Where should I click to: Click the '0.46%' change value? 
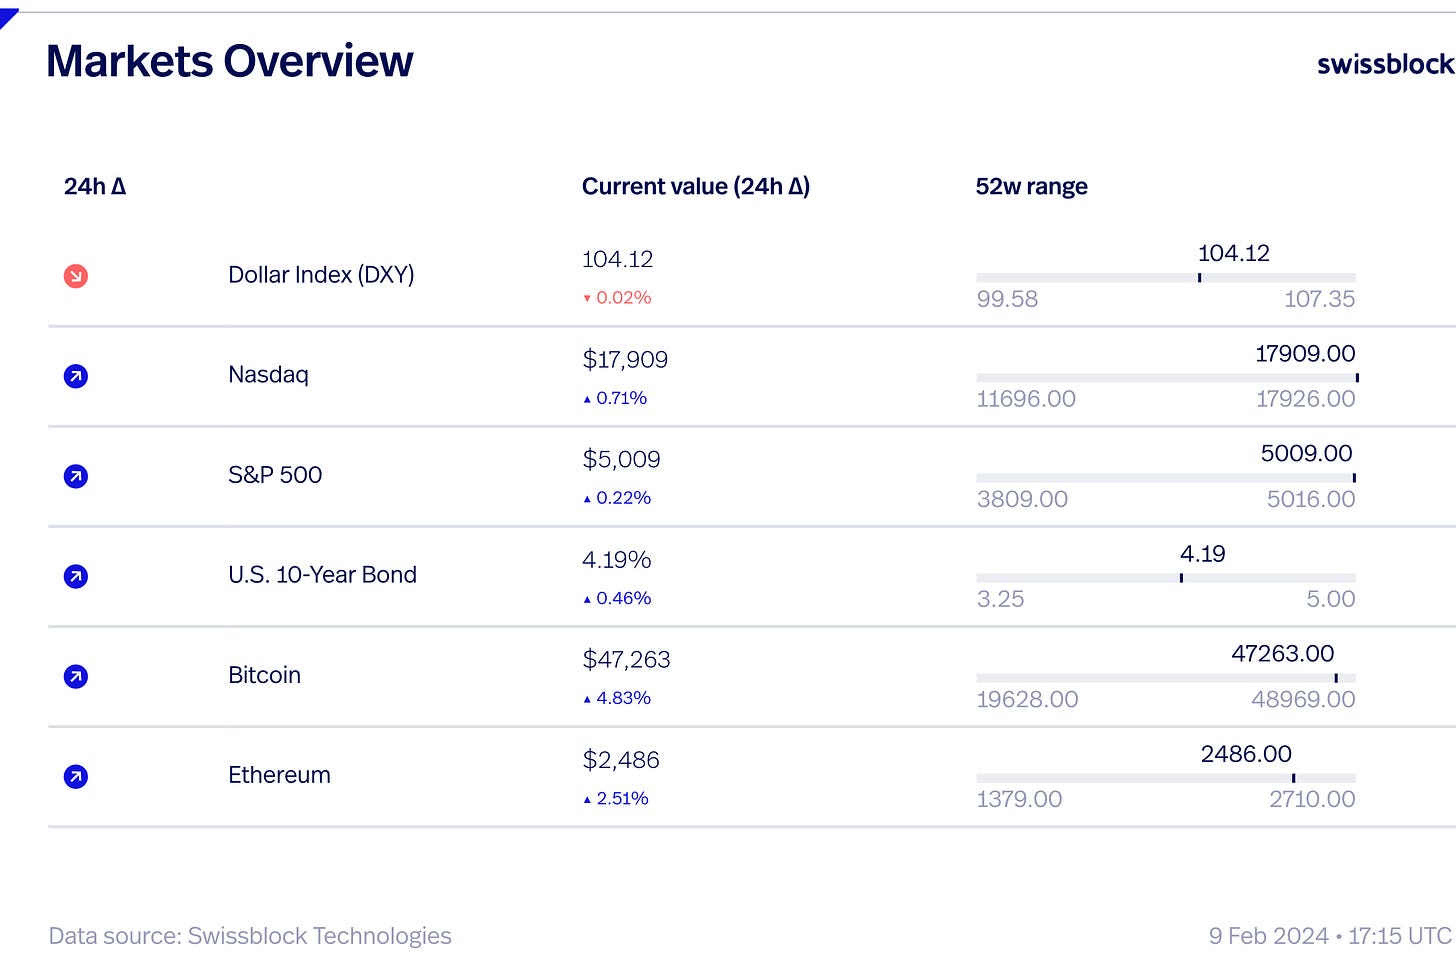coord(623,598)
